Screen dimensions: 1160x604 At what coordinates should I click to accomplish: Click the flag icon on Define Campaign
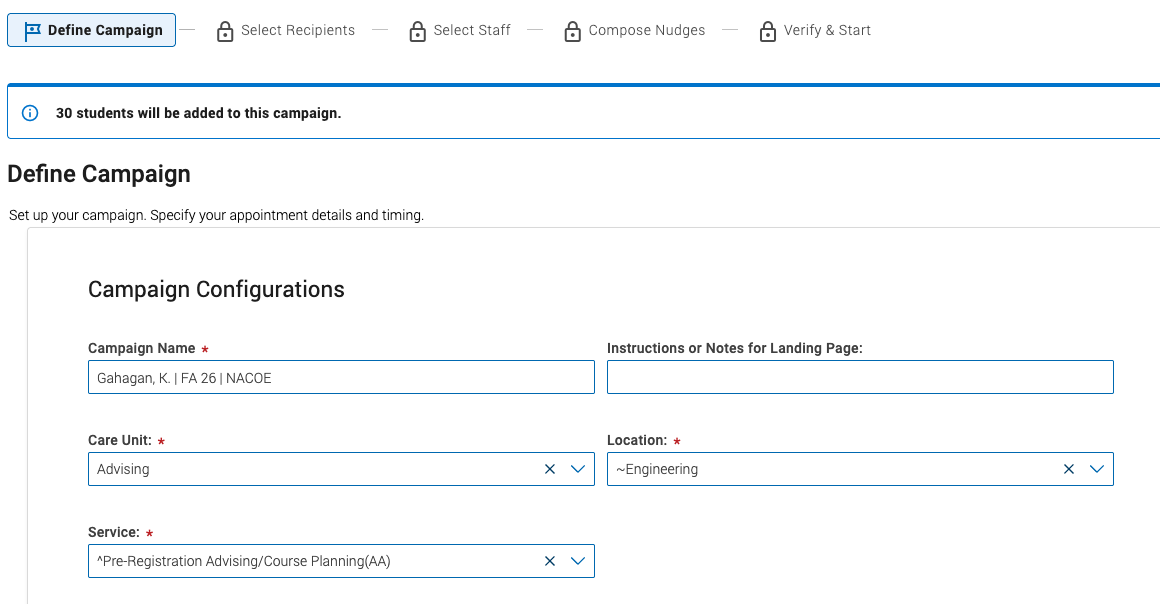(x=32, y=31)
